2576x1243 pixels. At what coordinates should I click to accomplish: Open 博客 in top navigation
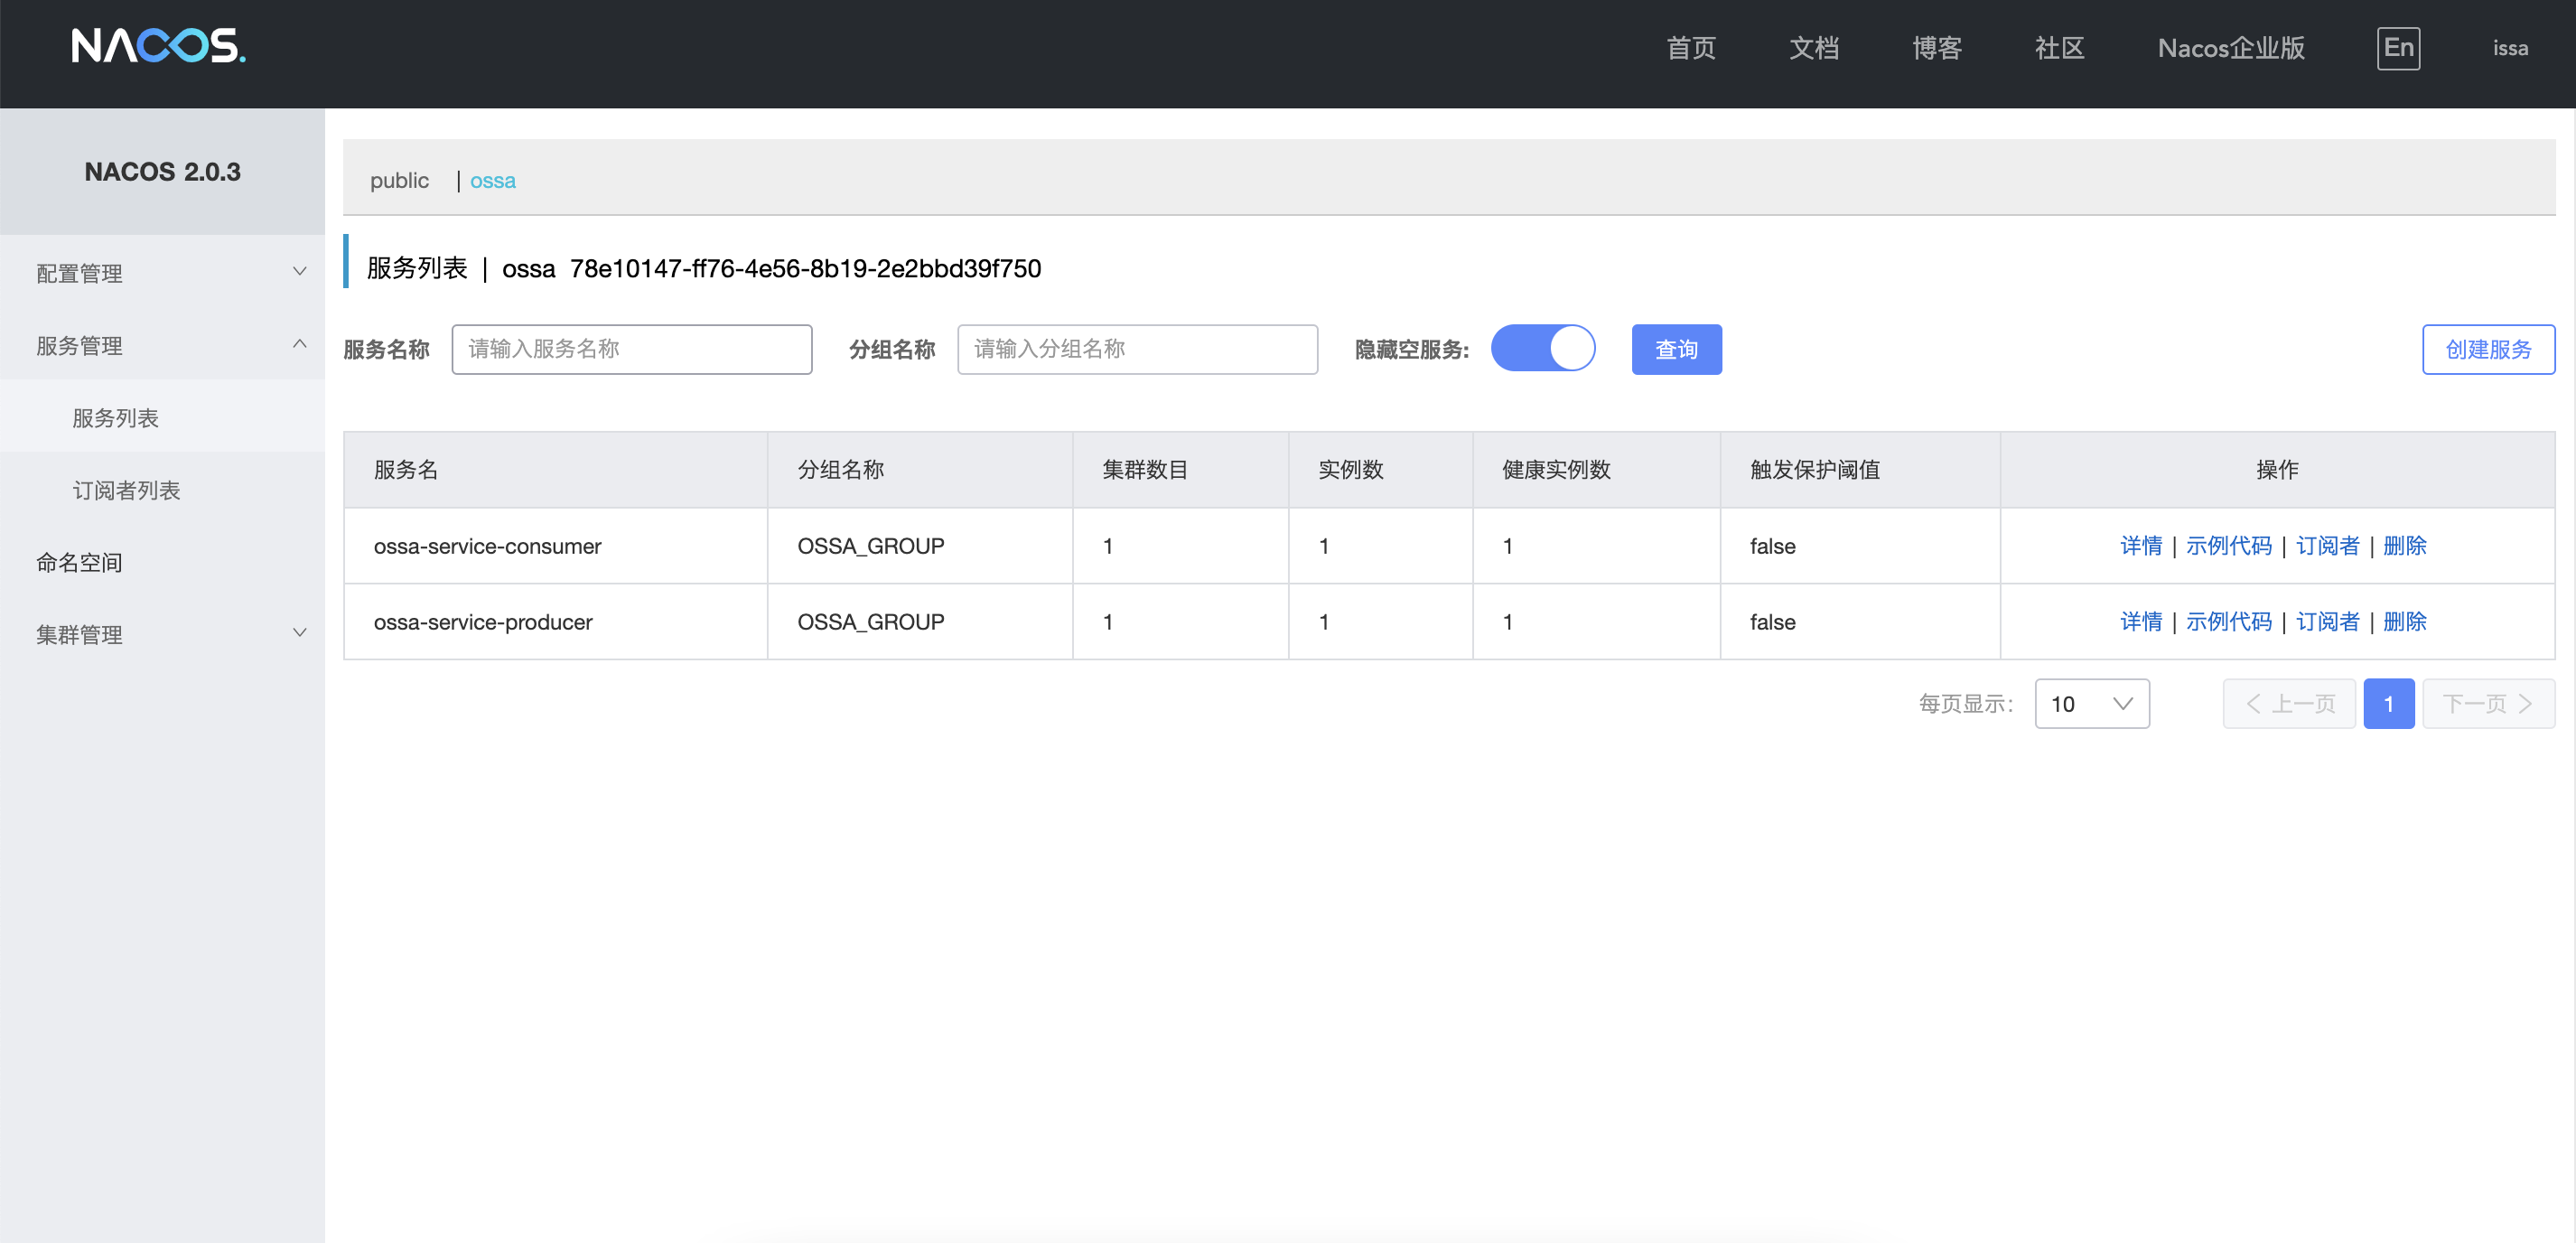(1936, 48)
